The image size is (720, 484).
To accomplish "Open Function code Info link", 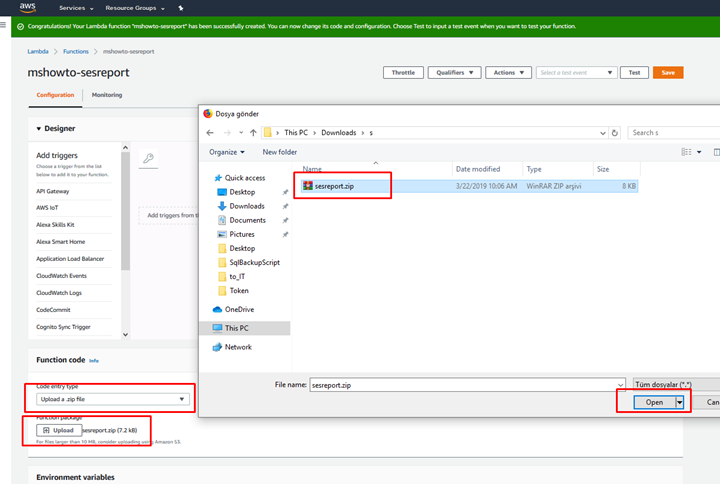I will tap(94, 361).
